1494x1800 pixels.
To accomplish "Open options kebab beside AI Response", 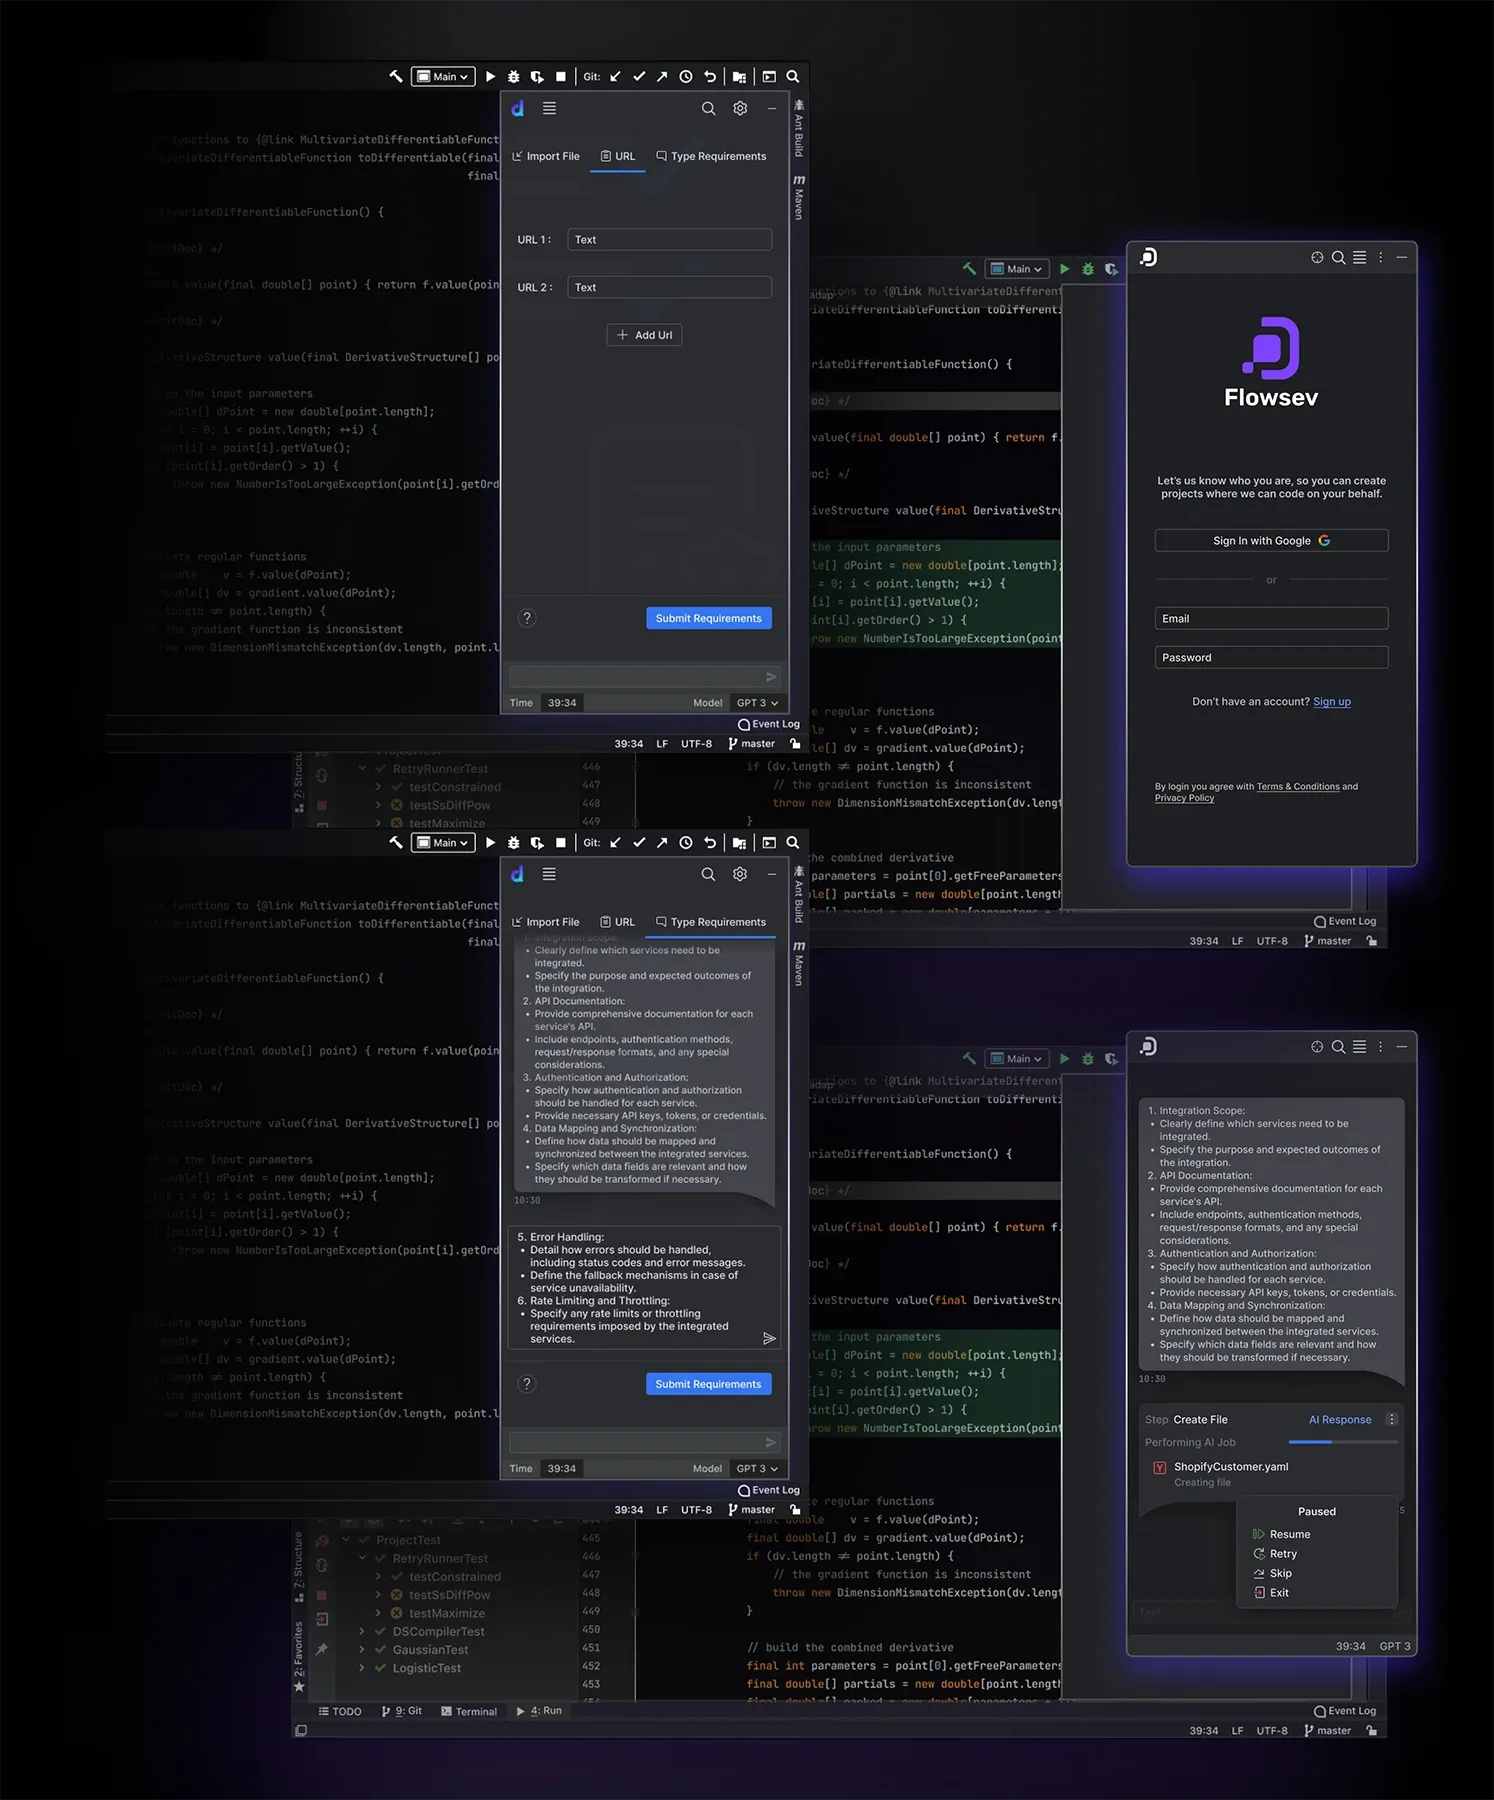I will pos(1391,1420).
